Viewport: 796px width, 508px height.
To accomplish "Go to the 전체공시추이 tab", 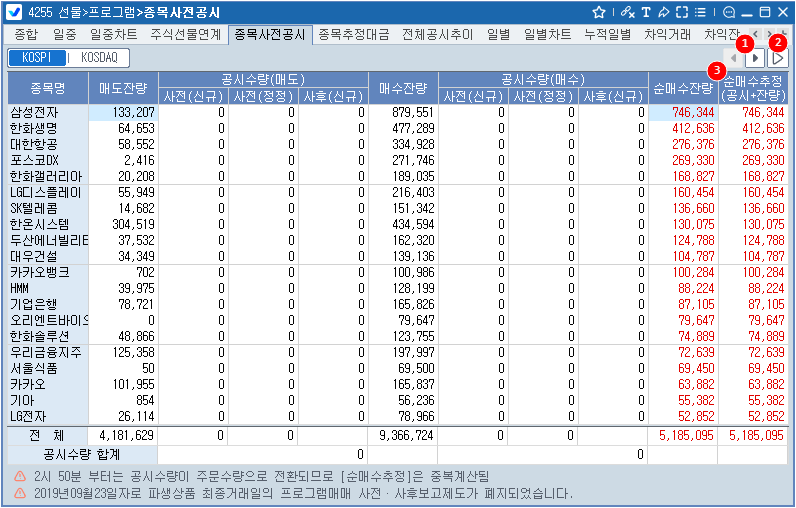I will pyautogui.click(x=439, y=34).
